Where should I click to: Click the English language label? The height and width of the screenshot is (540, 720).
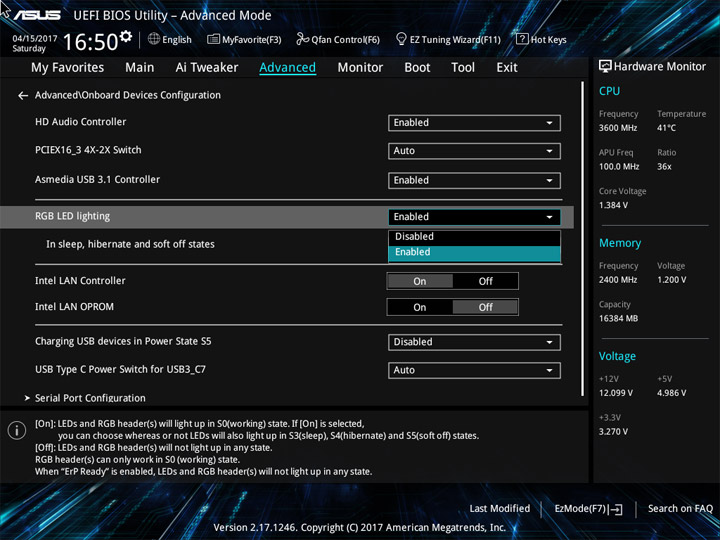tap(177, 40)
